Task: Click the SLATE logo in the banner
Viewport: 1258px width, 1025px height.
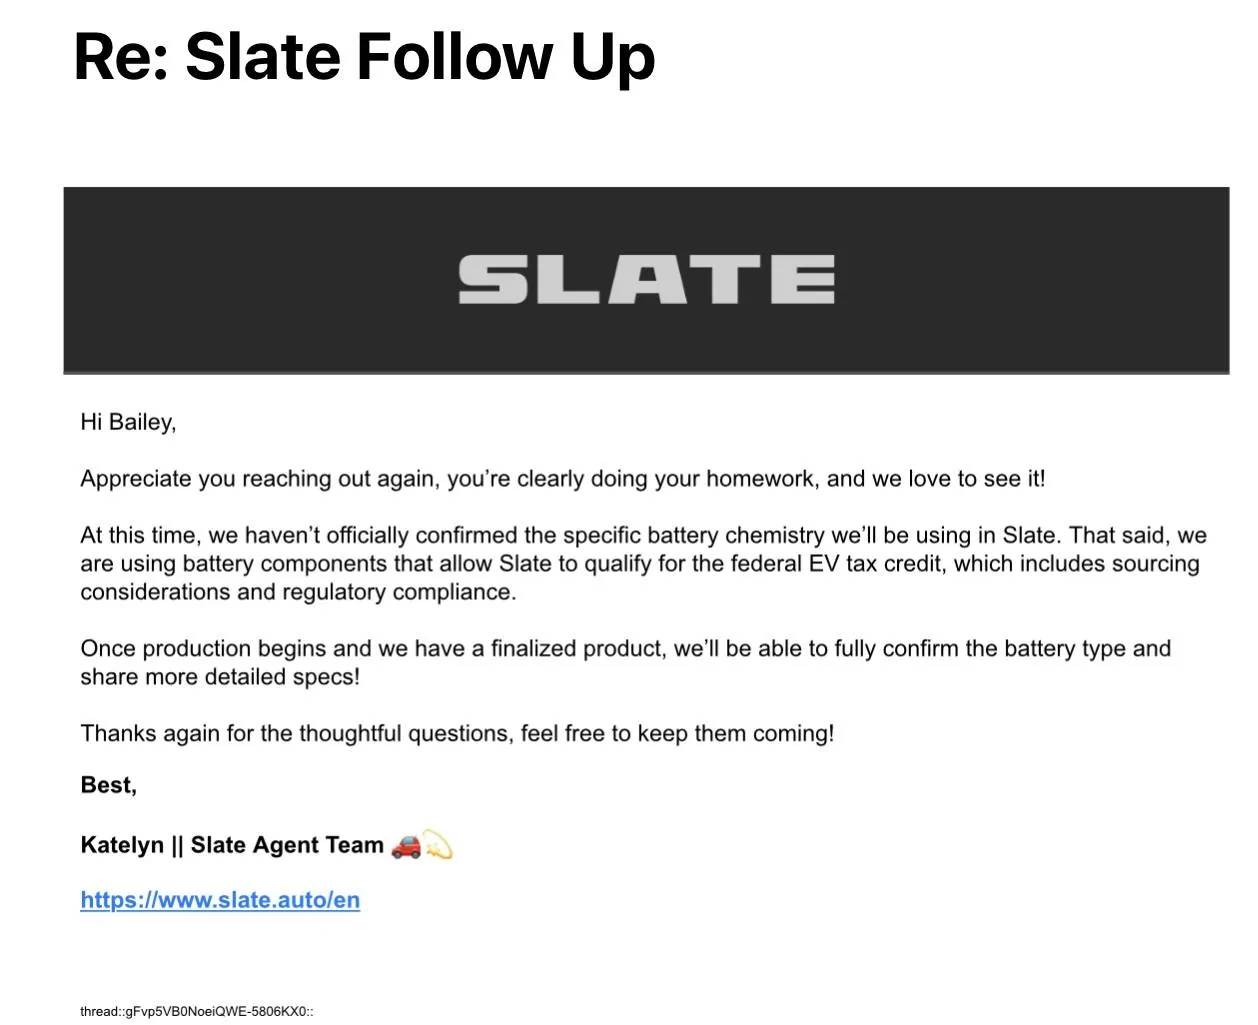Action: [646, 279]
